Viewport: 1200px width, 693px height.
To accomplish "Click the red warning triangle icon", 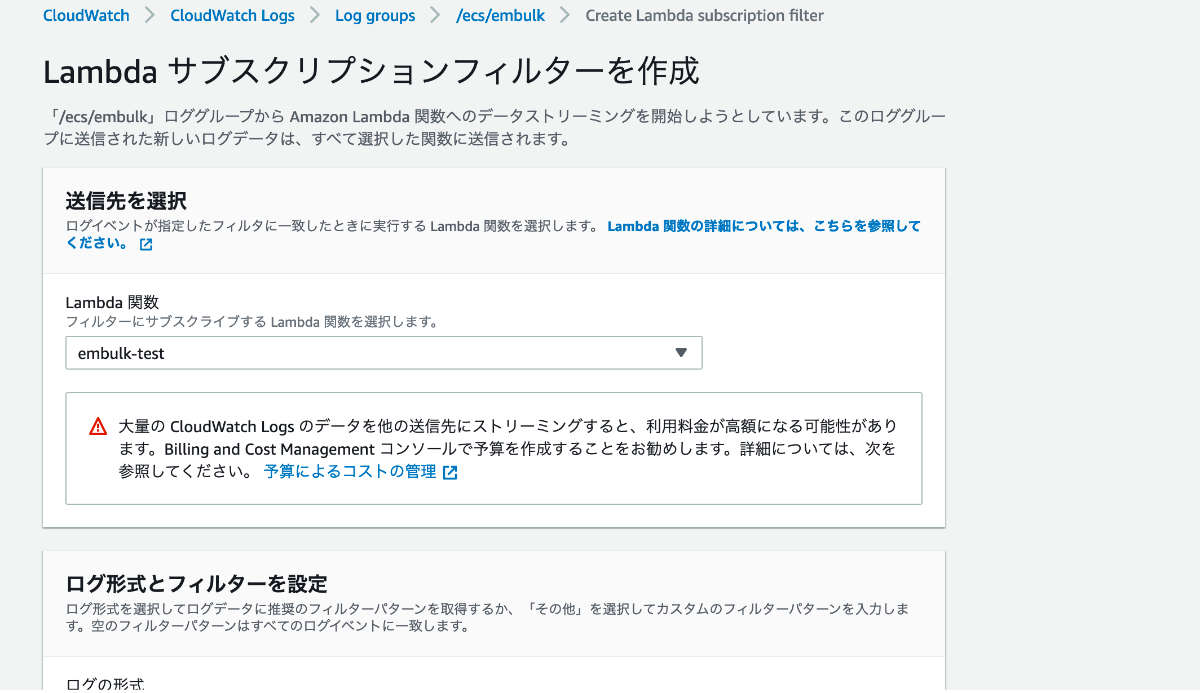I will [x=98, y=427].
